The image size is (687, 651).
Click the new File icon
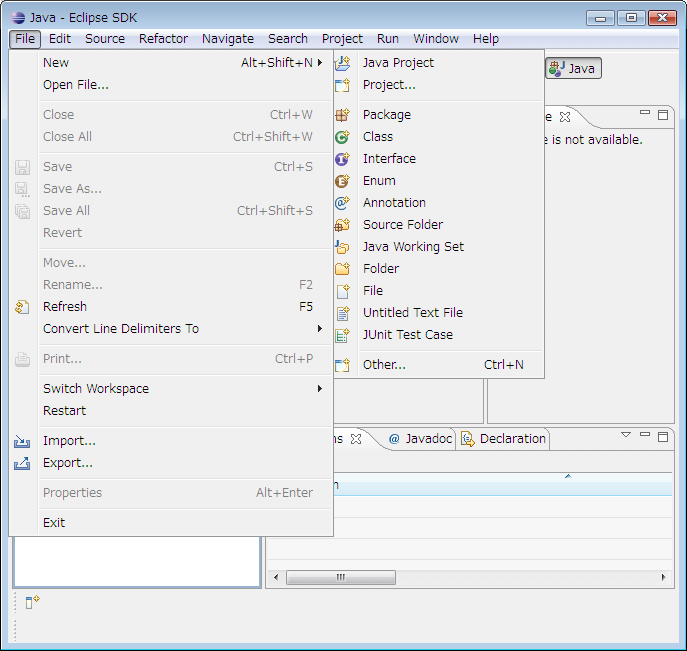(343, 291)
